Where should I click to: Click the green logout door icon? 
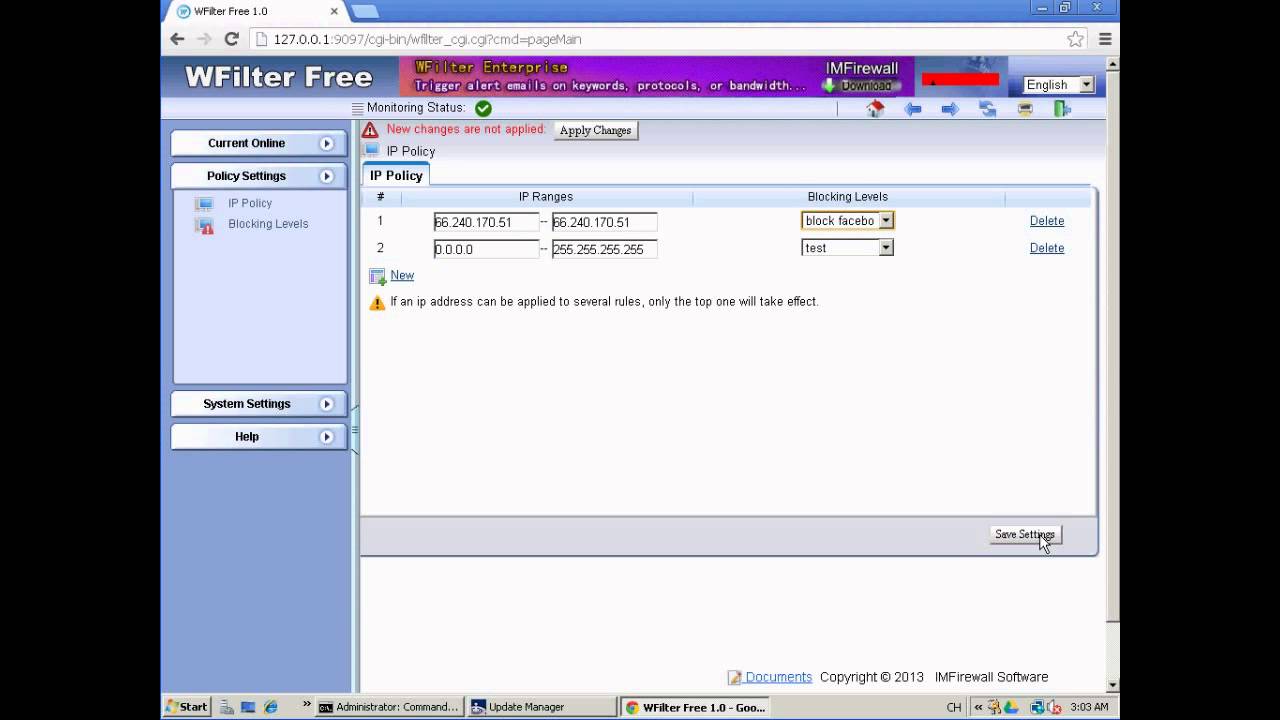click(1062, 109)
